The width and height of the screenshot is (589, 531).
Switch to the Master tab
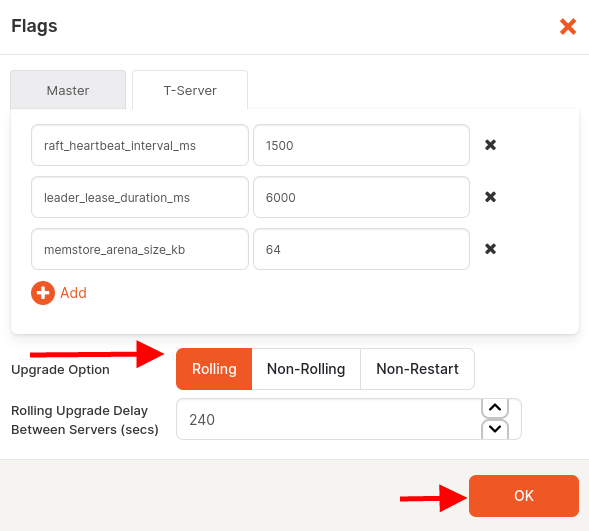click(68, 90)
